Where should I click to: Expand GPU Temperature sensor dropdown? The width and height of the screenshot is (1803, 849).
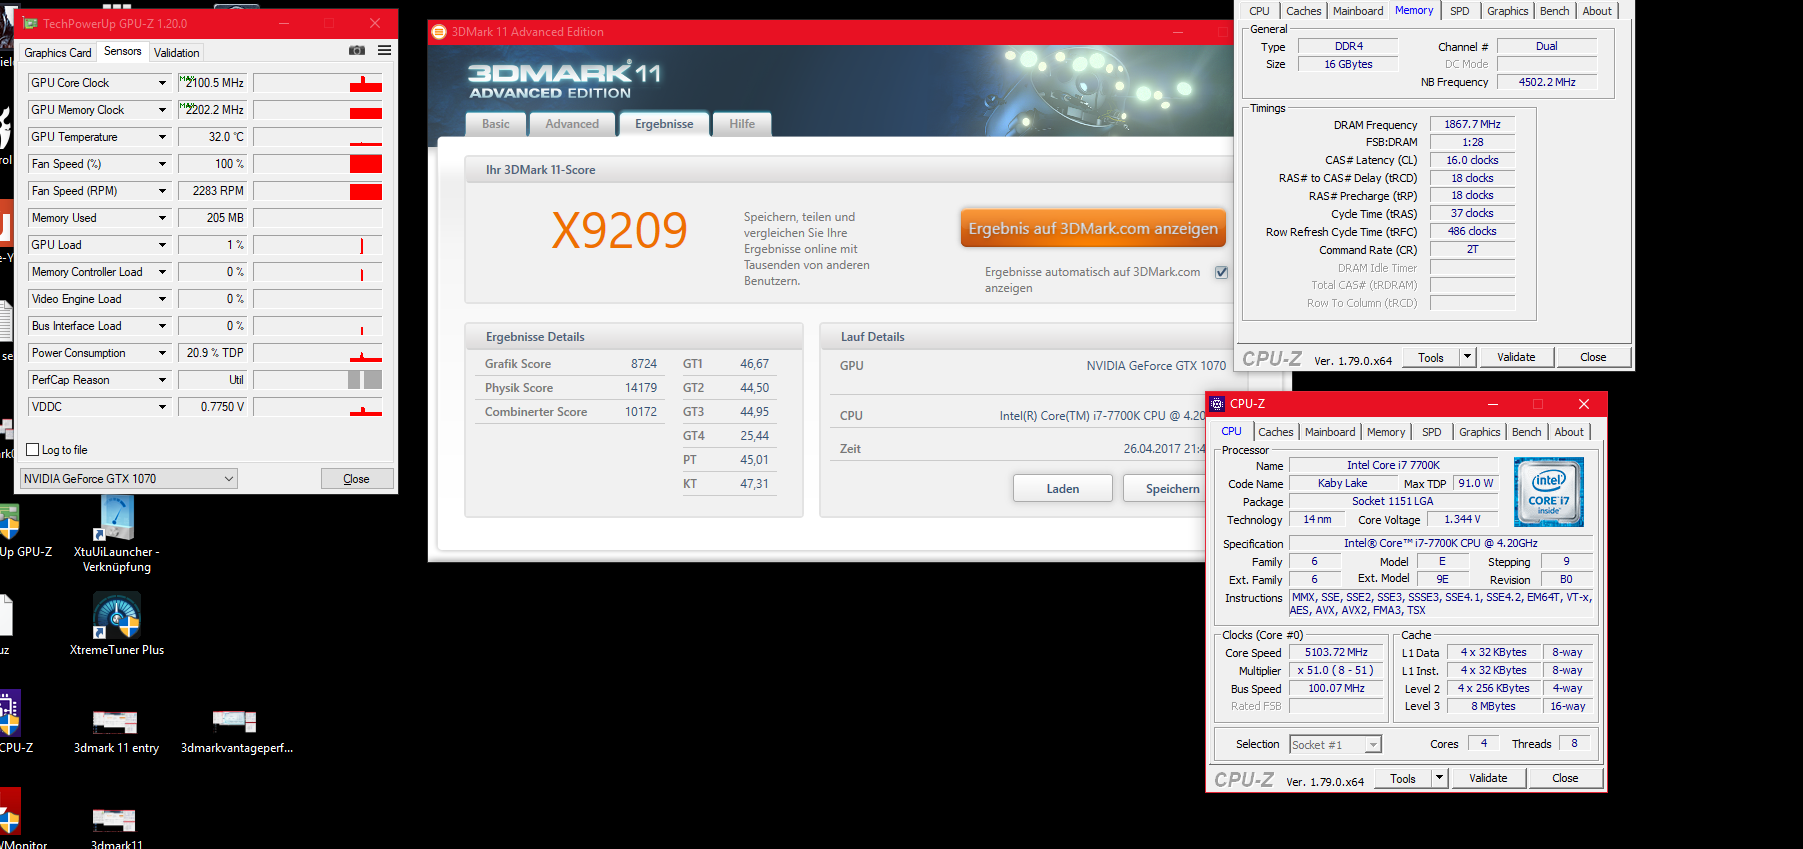coord(162,137)
